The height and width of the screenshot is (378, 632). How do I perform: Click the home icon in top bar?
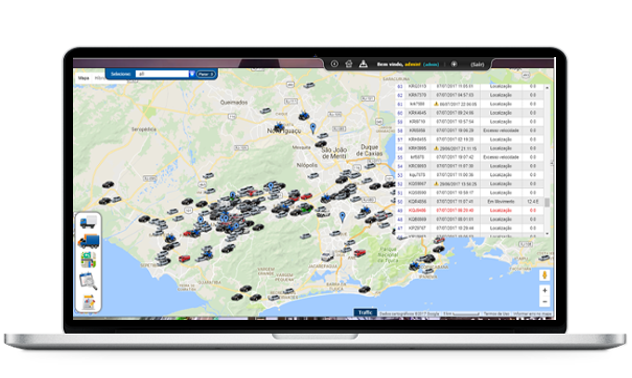pyautogui.click(x=349, y=64)
